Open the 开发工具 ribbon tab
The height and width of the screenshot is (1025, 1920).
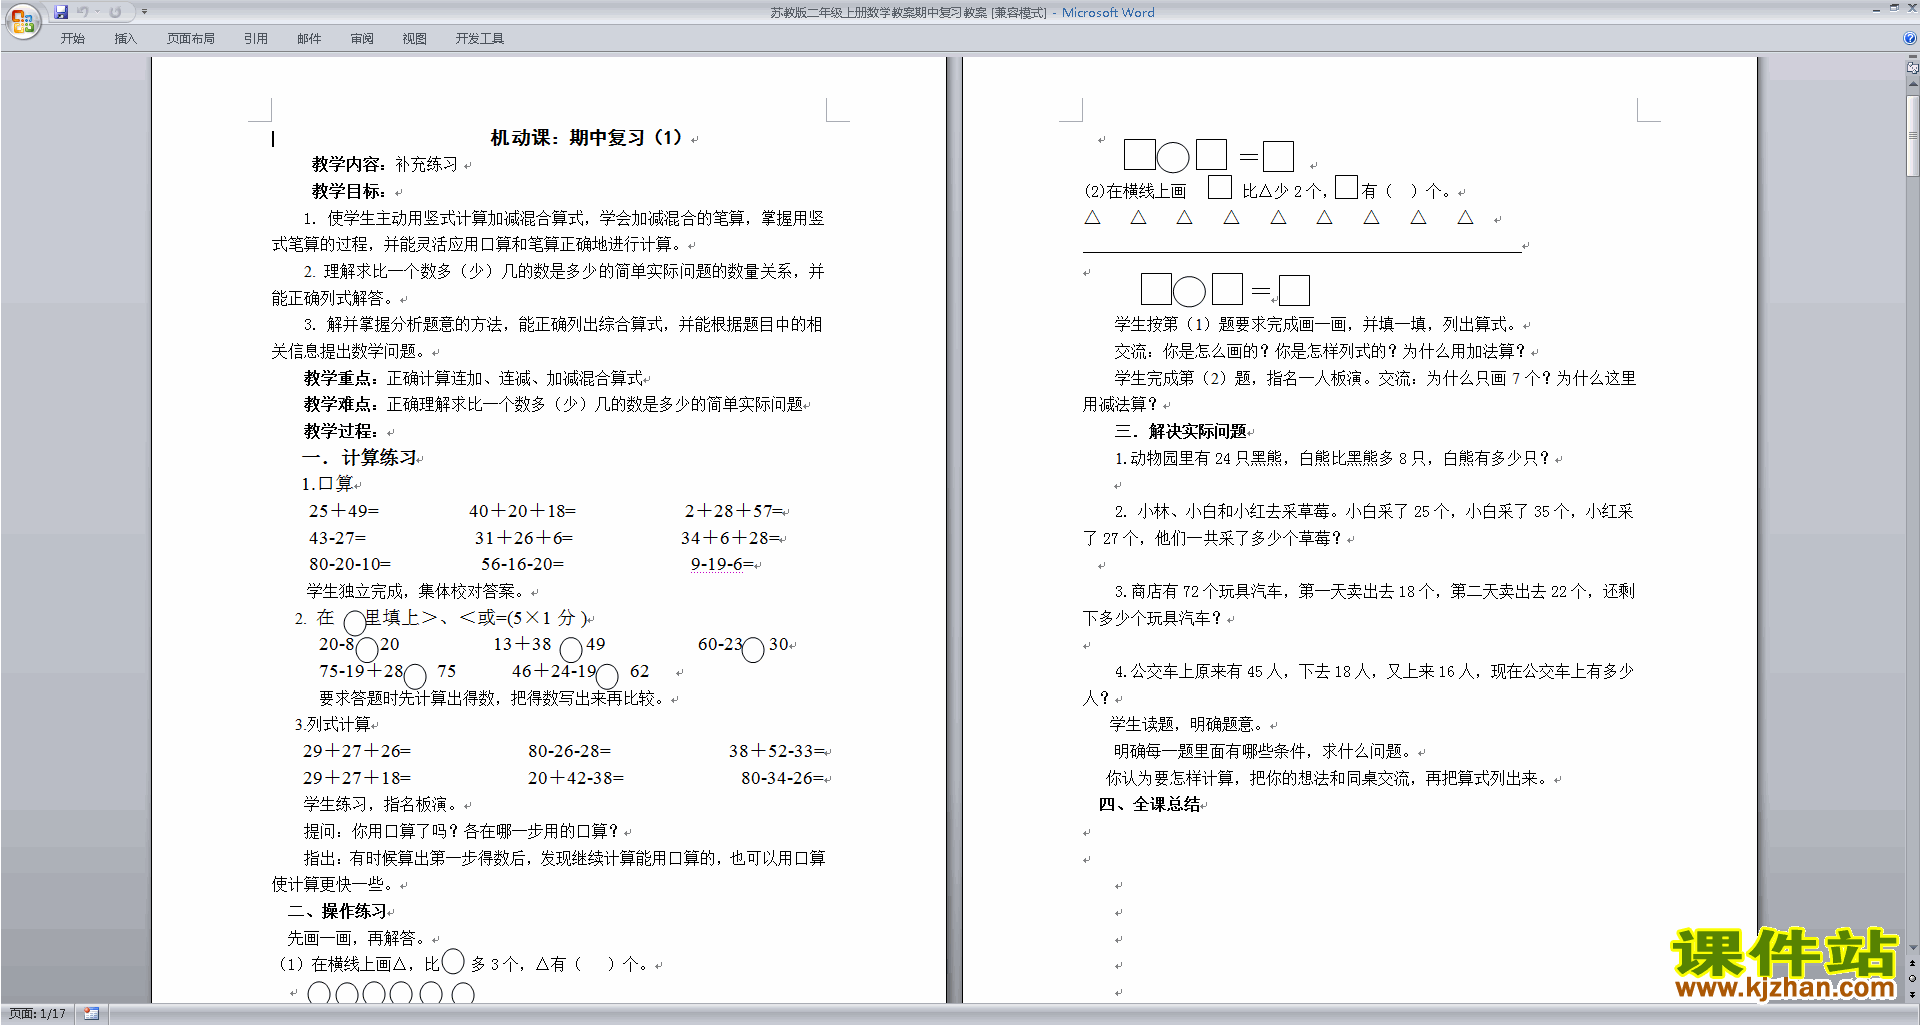pyautogui.click(x=480, y=39)
